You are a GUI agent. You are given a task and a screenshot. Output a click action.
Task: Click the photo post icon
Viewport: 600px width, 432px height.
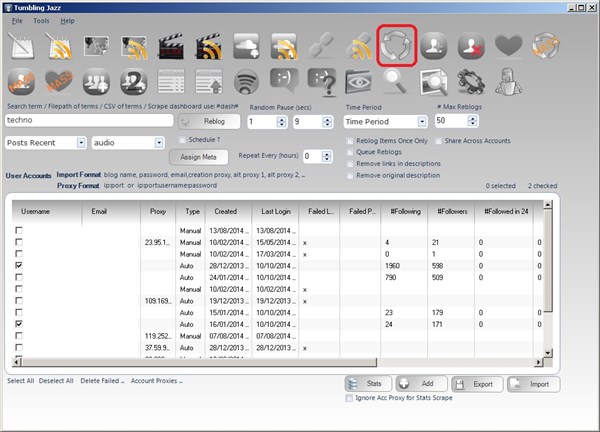(96, 46)
